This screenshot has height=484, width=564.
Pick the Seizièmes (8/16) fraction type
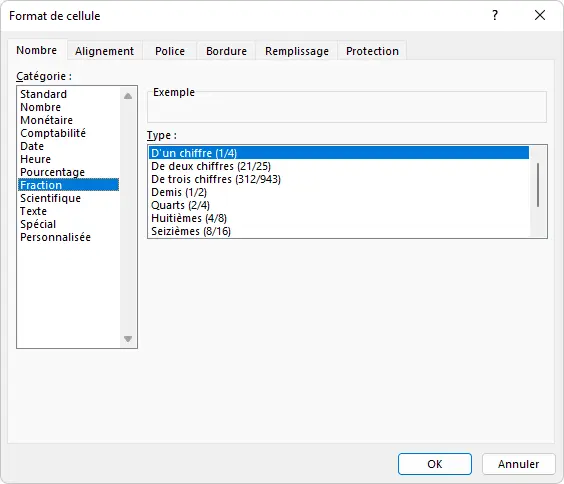pos(191,231)
